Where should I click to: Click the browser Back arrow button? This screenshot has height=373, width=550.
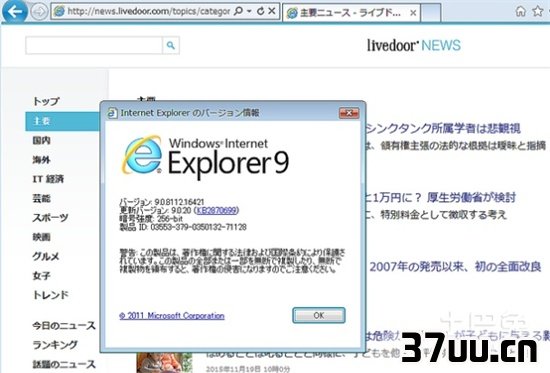pyautogui.click(x=15, y=11)
